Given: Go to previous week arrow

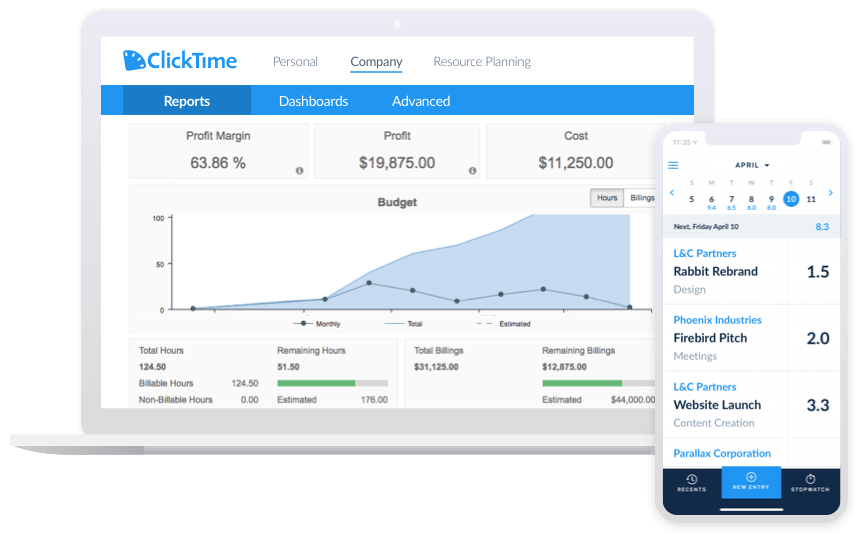Looking at the screenshot, I should pyautogui.click(x=672, y=192).
